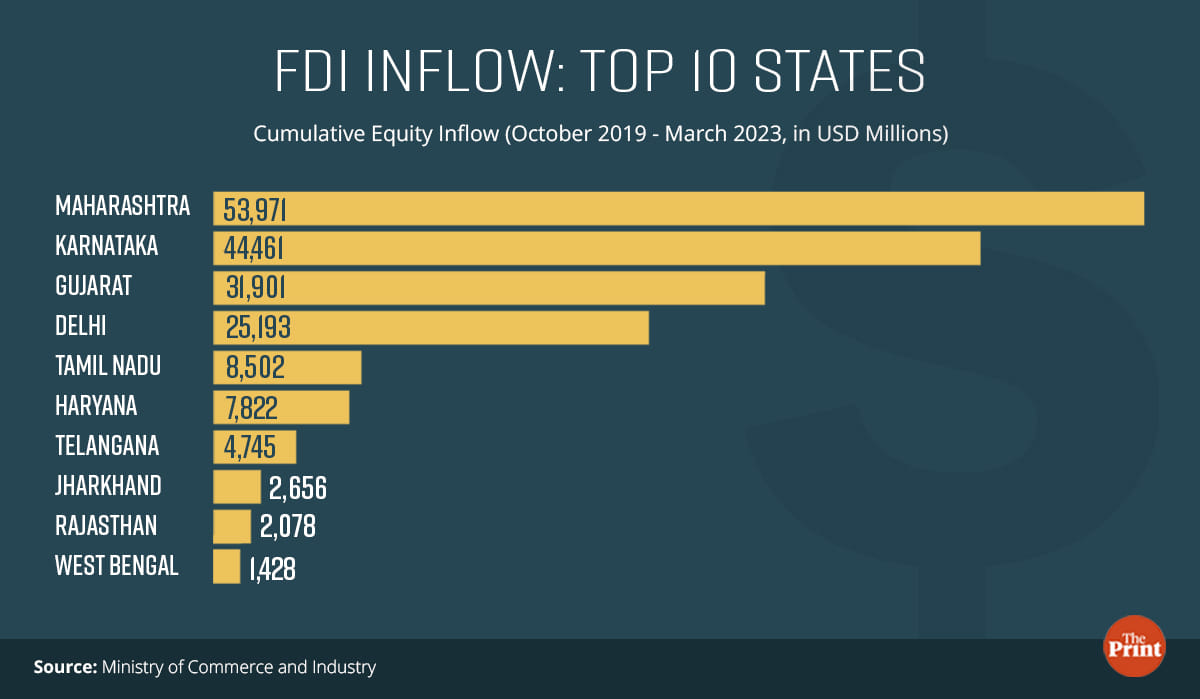The width and height of the screenshot is (1200, 699).
Task: Click the Tamil Nadu bar
Action: (286, 367)
